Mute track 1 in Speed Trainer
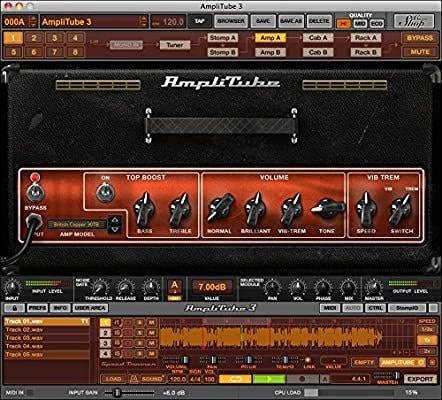 [151, 322]
